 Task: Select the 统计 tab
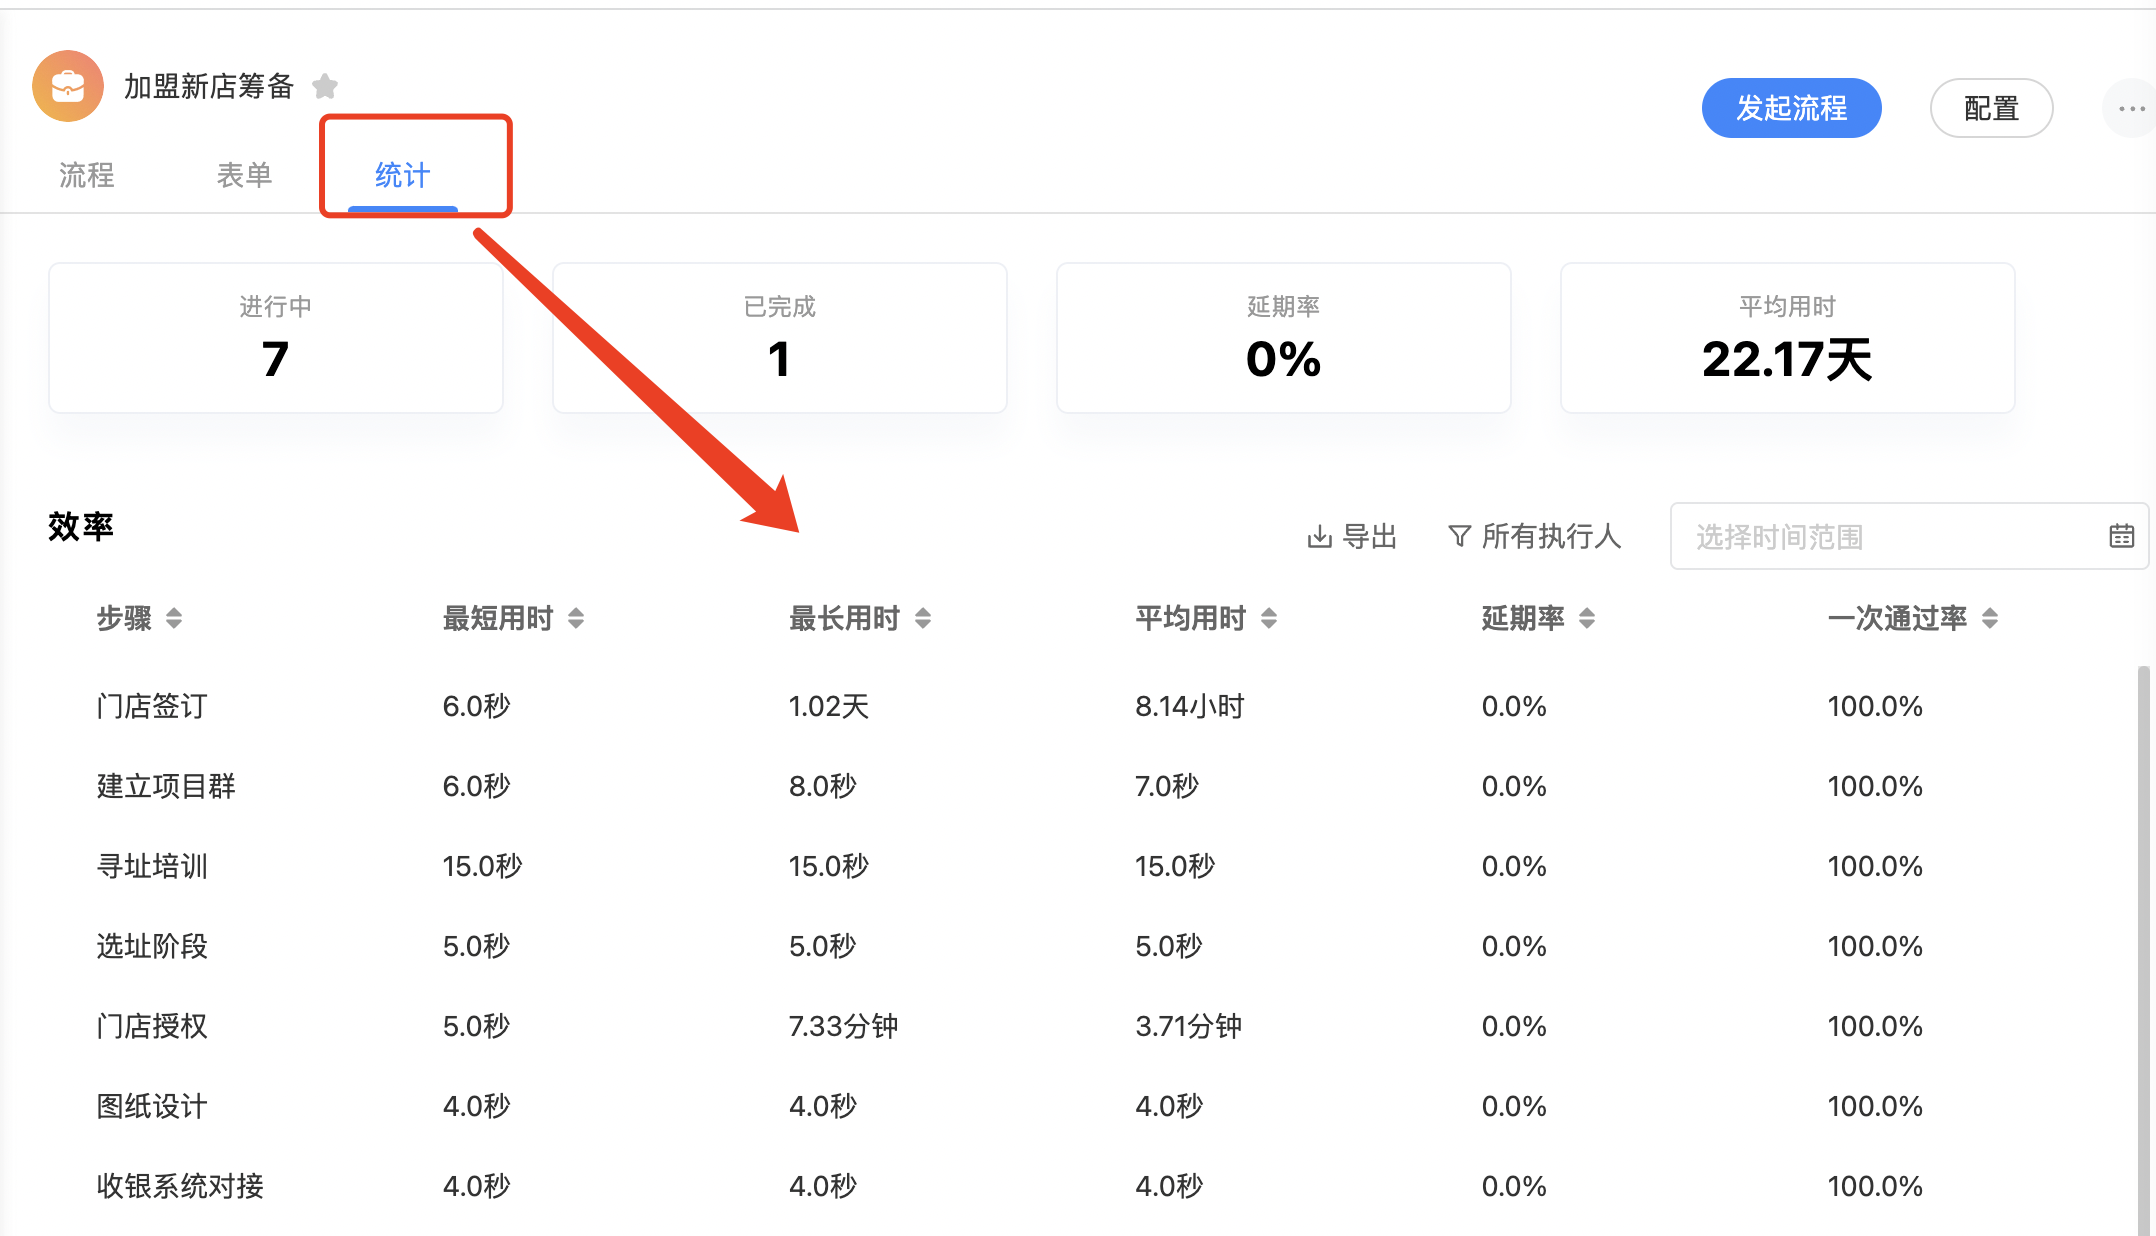coord(402,175)
